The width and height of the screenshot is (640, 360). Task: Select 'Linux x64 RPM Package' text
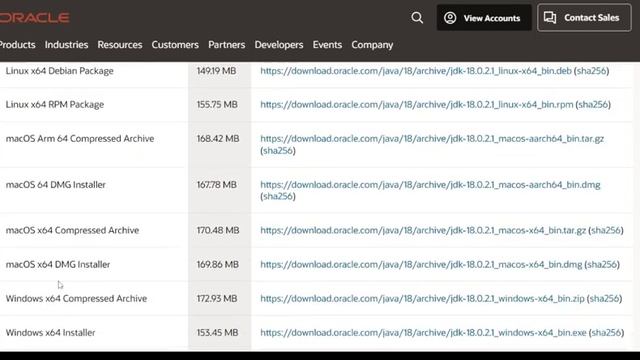(55, 104)
